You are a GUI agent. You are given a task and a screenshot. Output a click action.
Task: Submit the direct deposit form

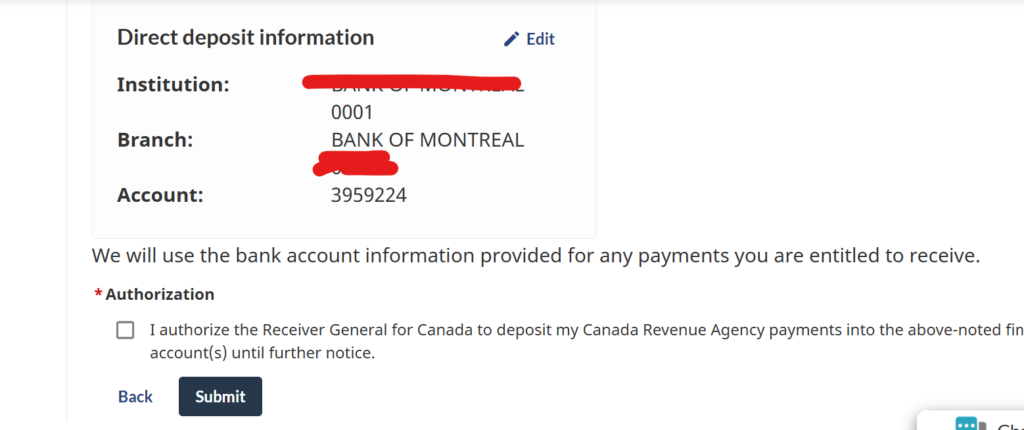pos(220,396)
